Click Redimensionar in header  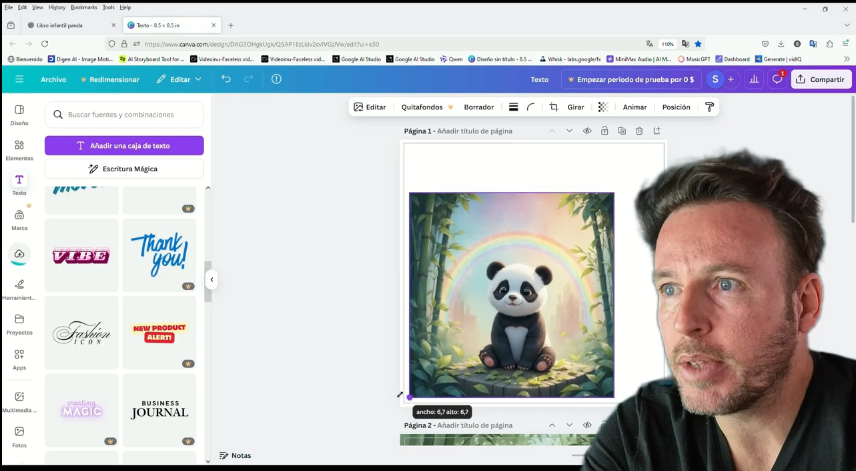pyautogui.click(x=110, y=79)
